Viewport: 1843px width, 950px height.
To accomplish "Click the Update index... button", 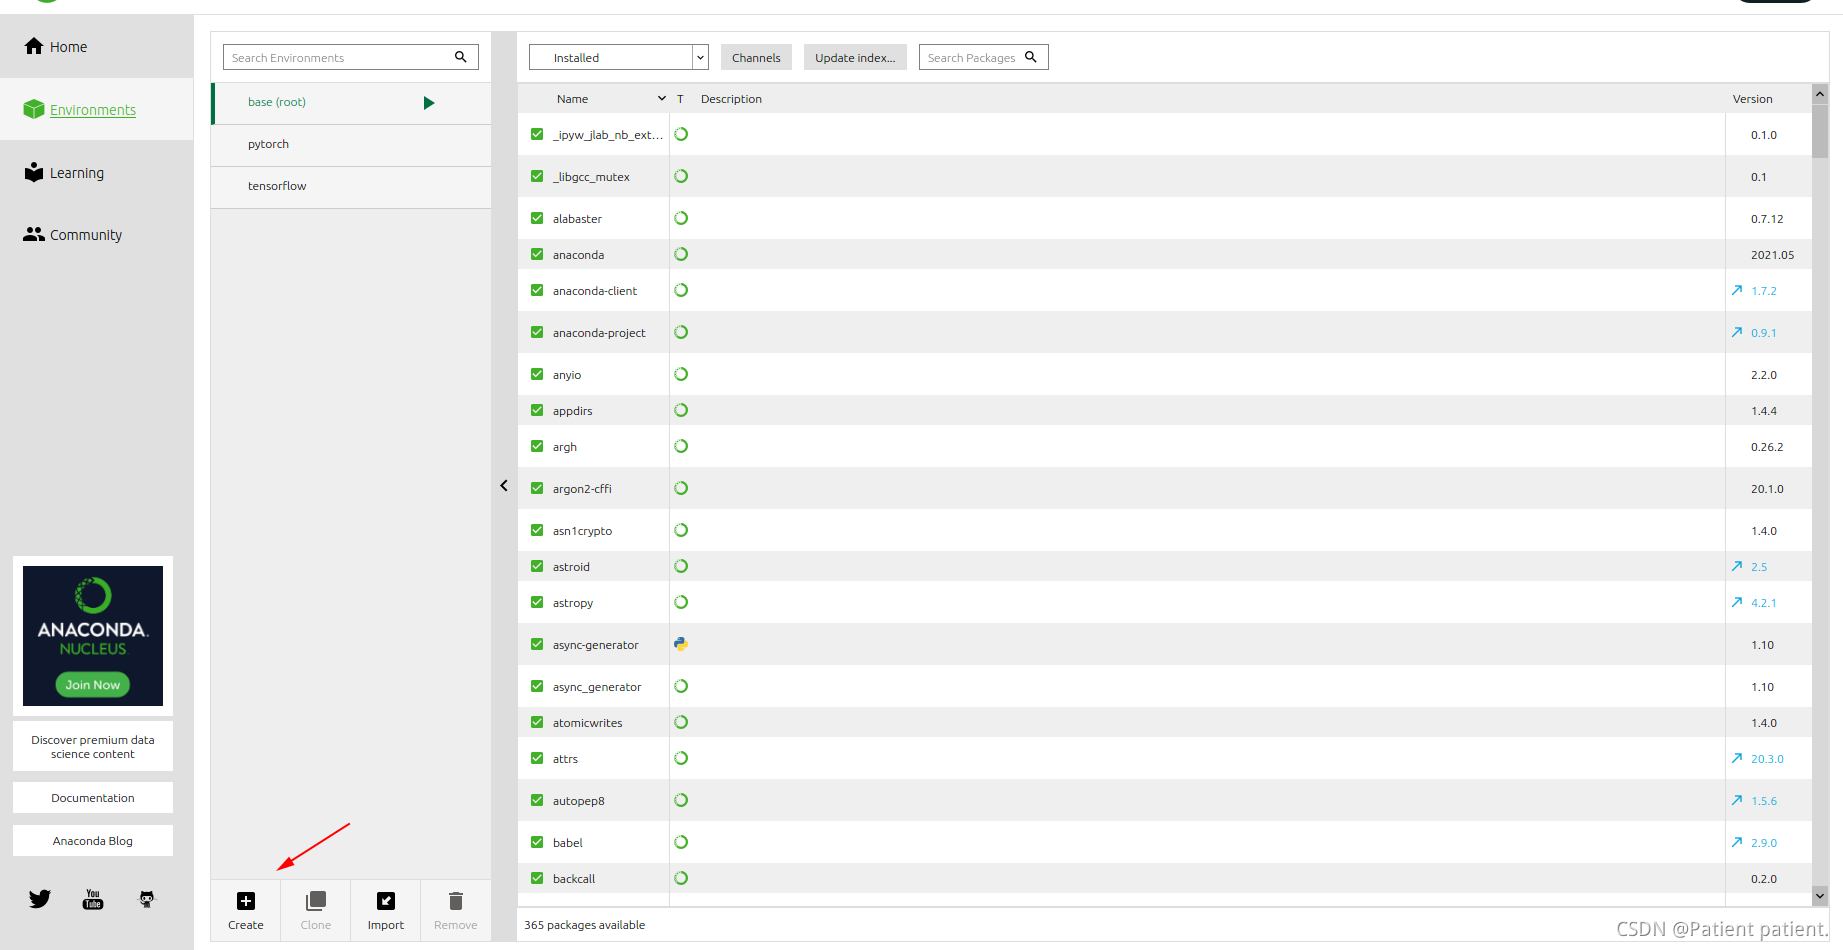I will pos(855,57).
